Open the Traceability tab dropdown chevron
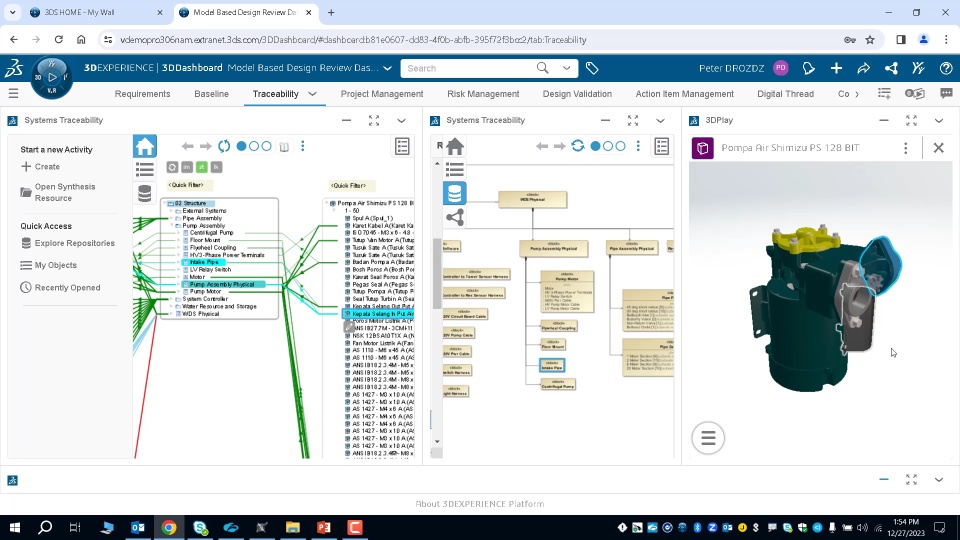 pyautogui.click(x=312, y=94)
